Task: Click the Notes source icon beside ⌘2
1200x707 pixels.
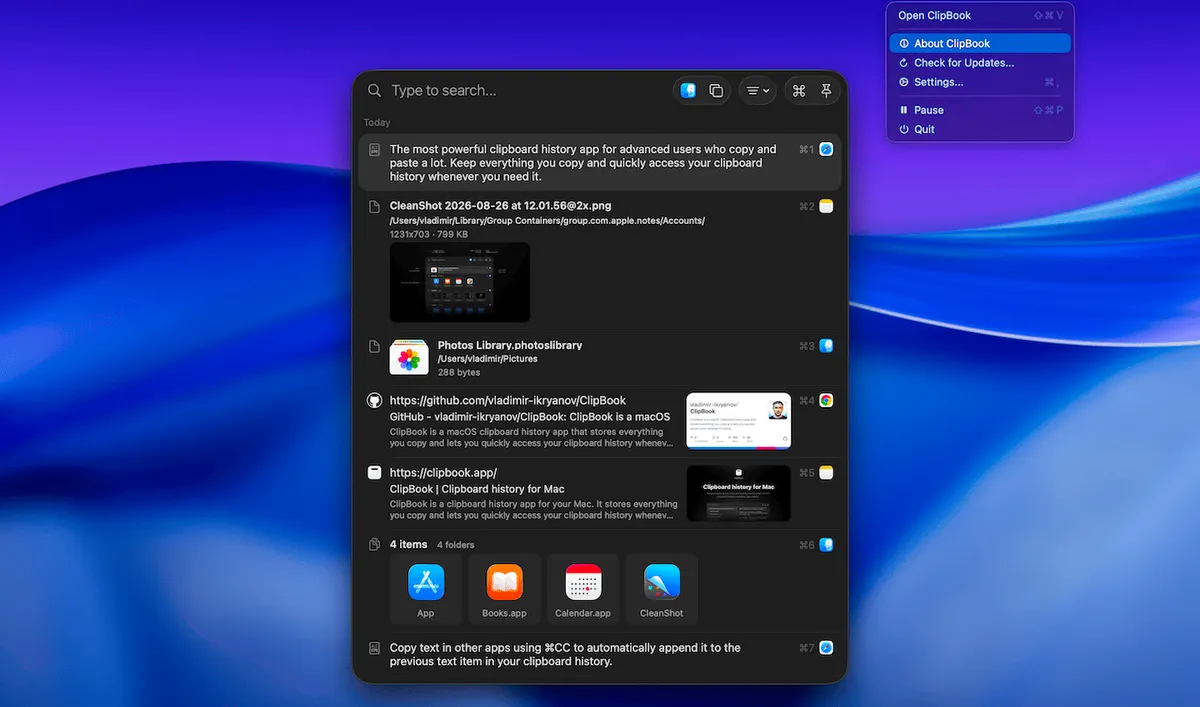Action: pyautogui.click(x=826, y=206)
